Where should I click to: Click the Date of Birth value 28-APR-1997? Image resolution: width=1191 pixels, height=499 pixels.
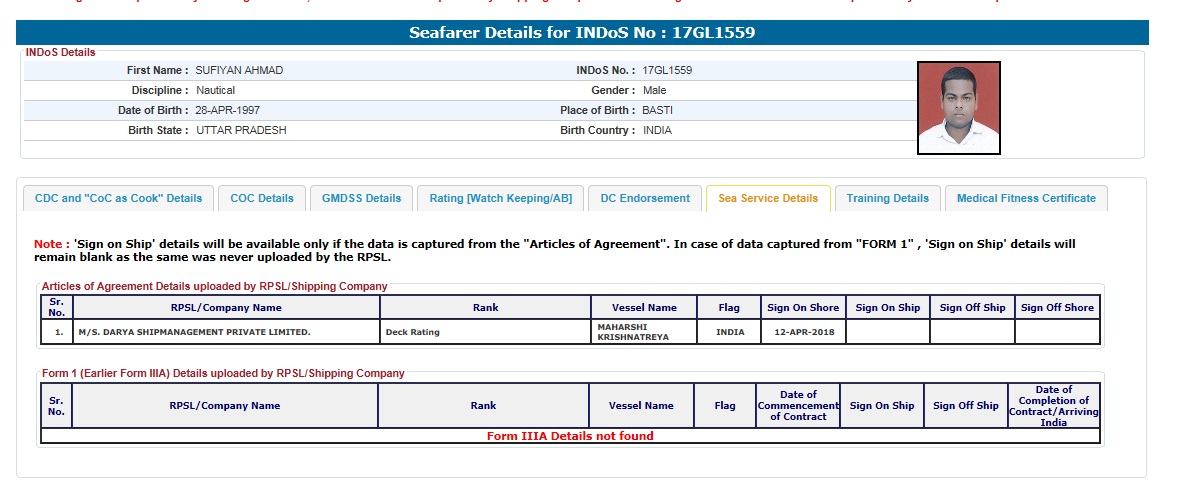coord(228,110)
